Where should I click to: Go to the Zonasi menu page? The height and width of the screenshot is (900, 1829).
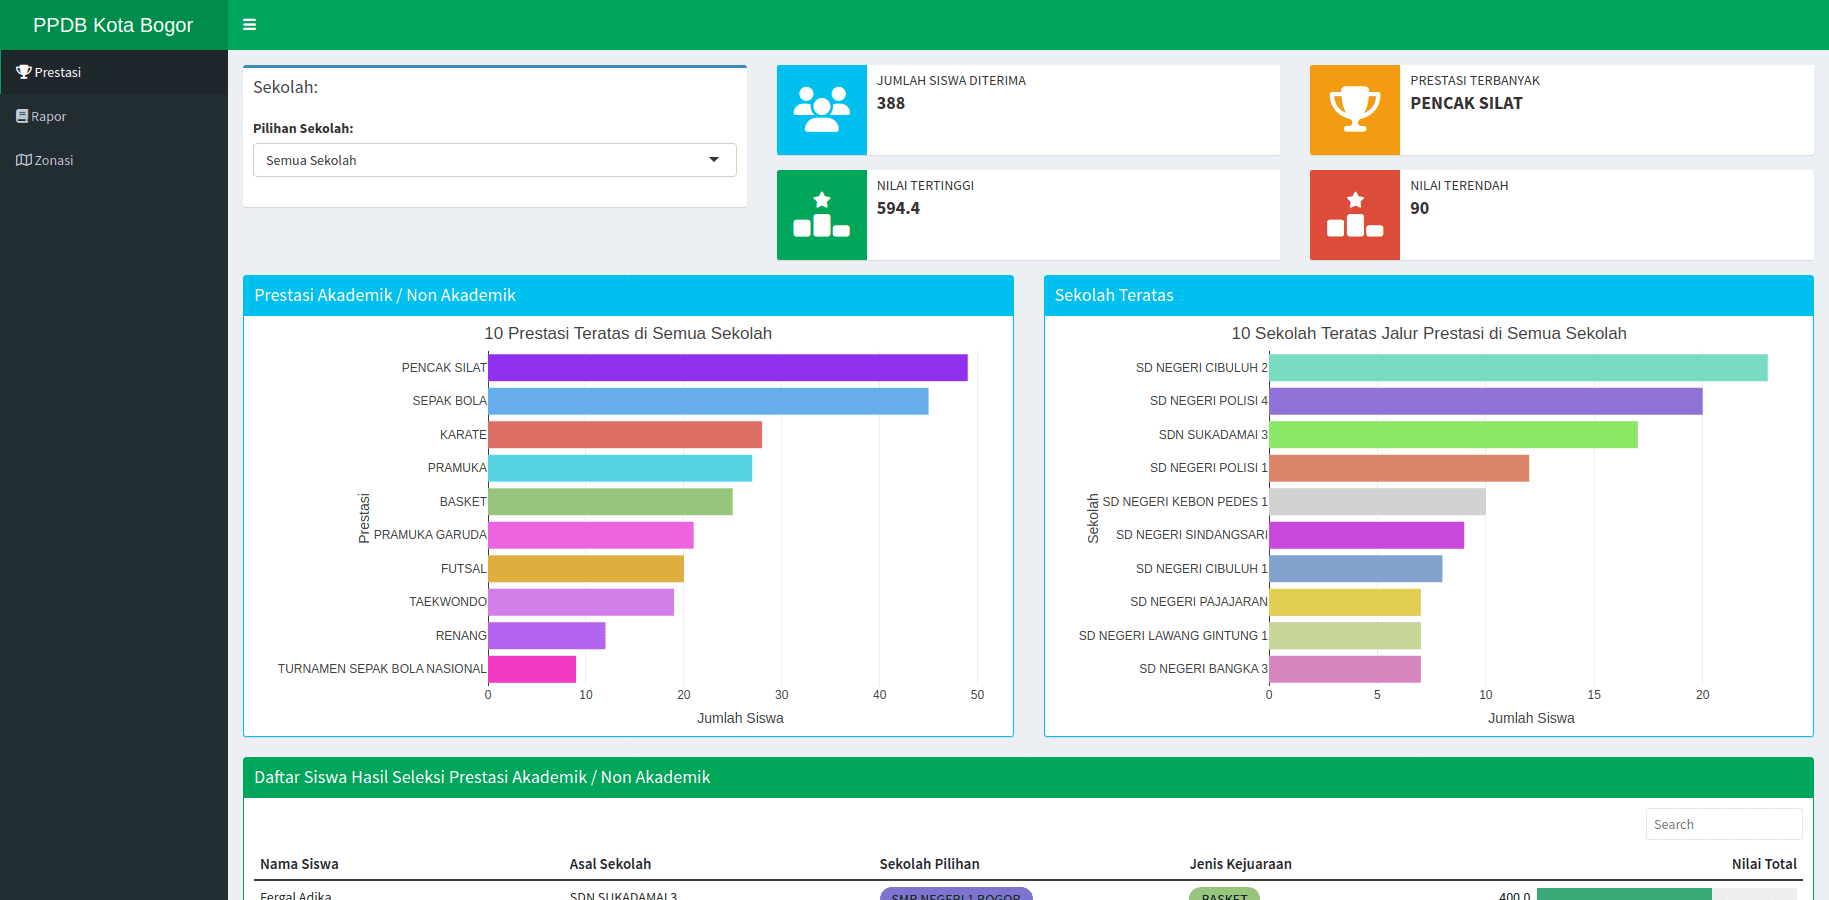click(53, 160)
